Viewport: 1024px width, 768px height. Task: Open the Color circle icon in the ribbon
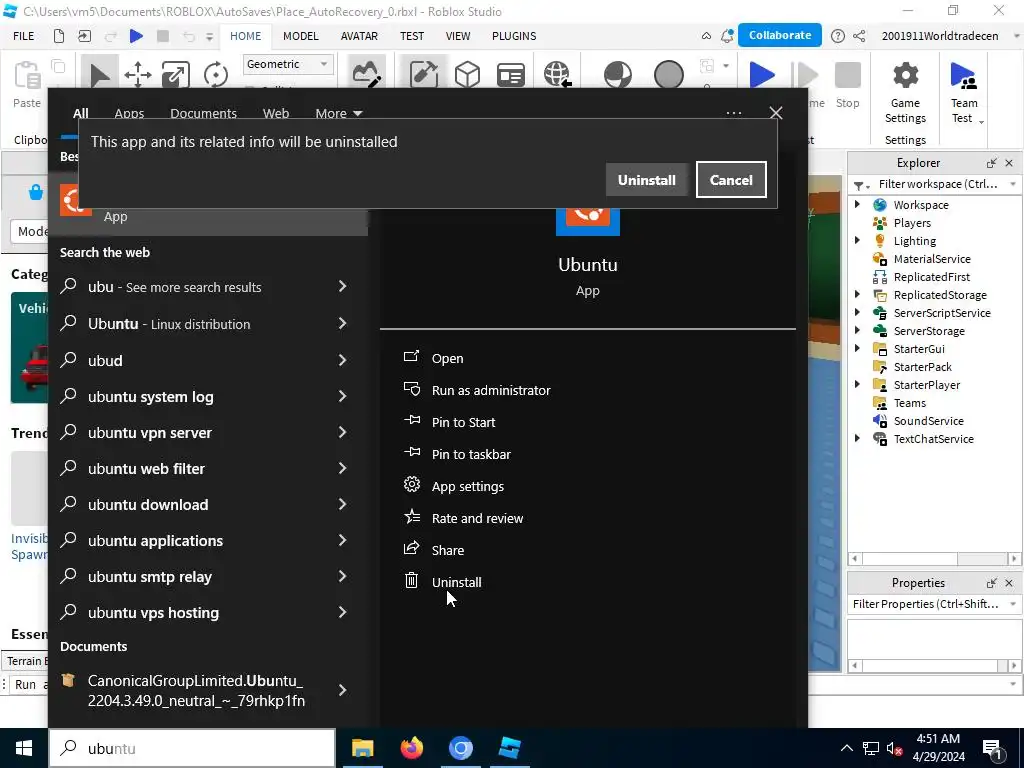pos(669,74)
